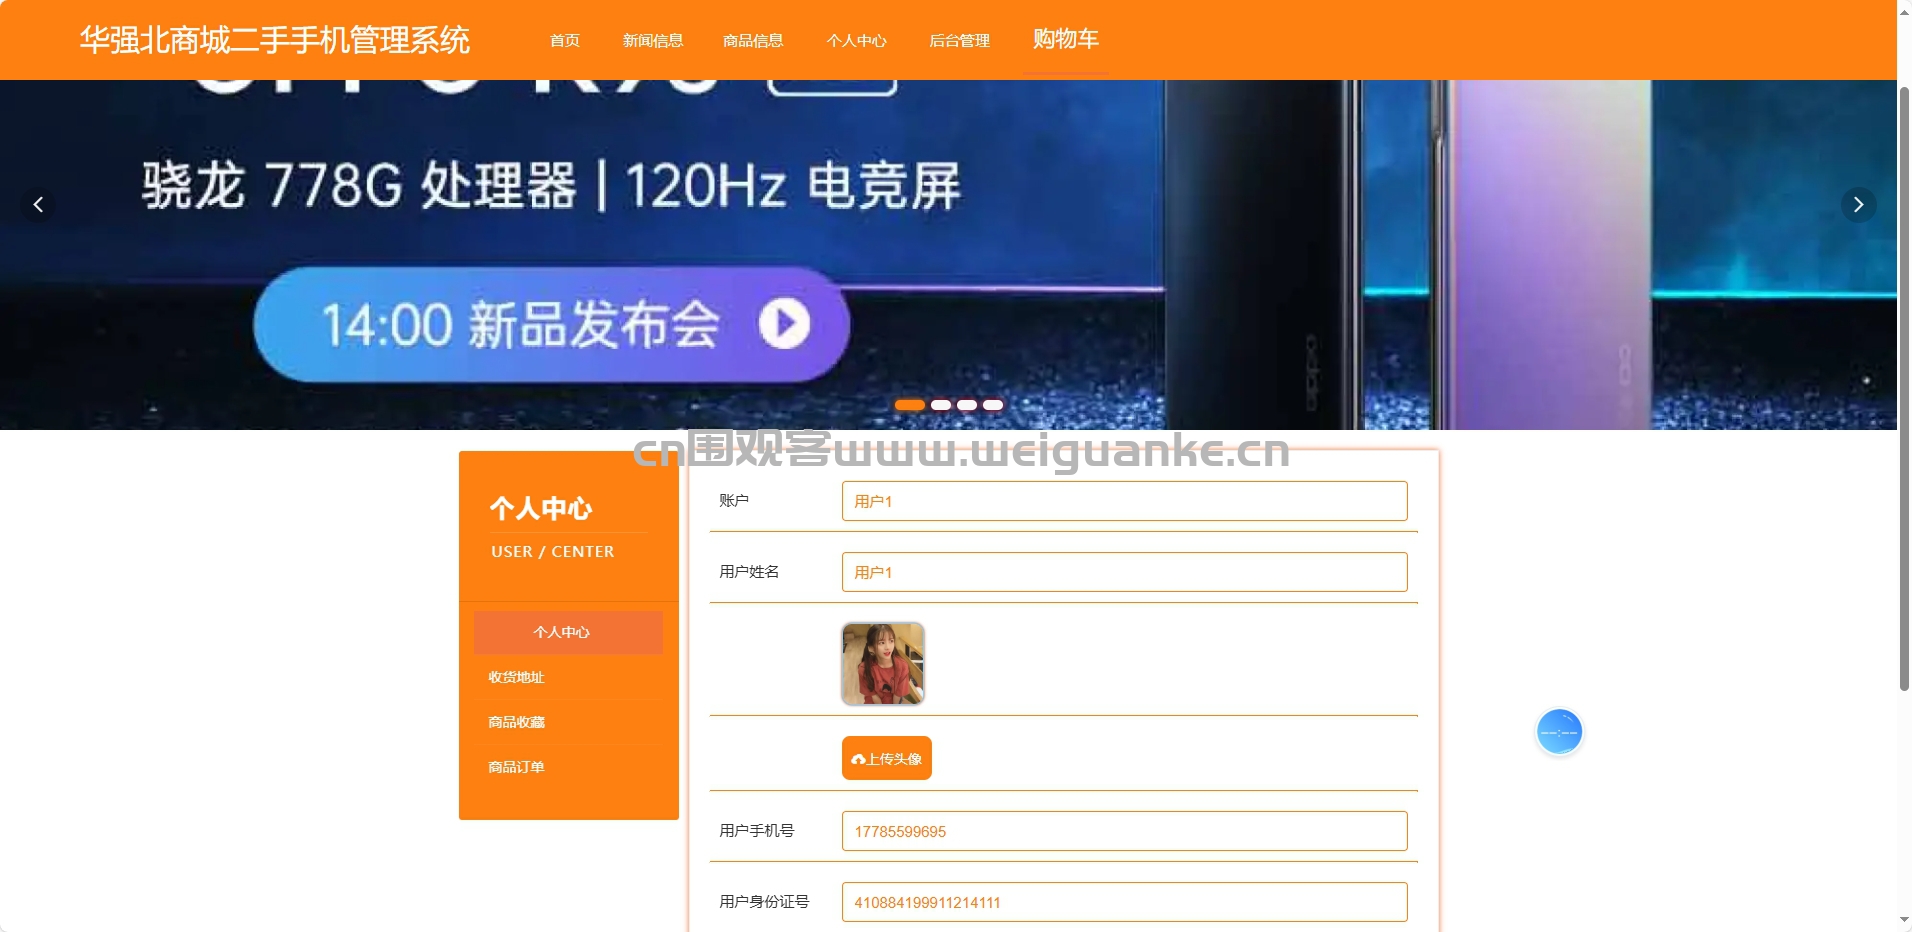This screenshot has width=1912, height=932.
Task: Select the third carousel indicator dot
Action: pyautogui.click(x=967, y=405)
